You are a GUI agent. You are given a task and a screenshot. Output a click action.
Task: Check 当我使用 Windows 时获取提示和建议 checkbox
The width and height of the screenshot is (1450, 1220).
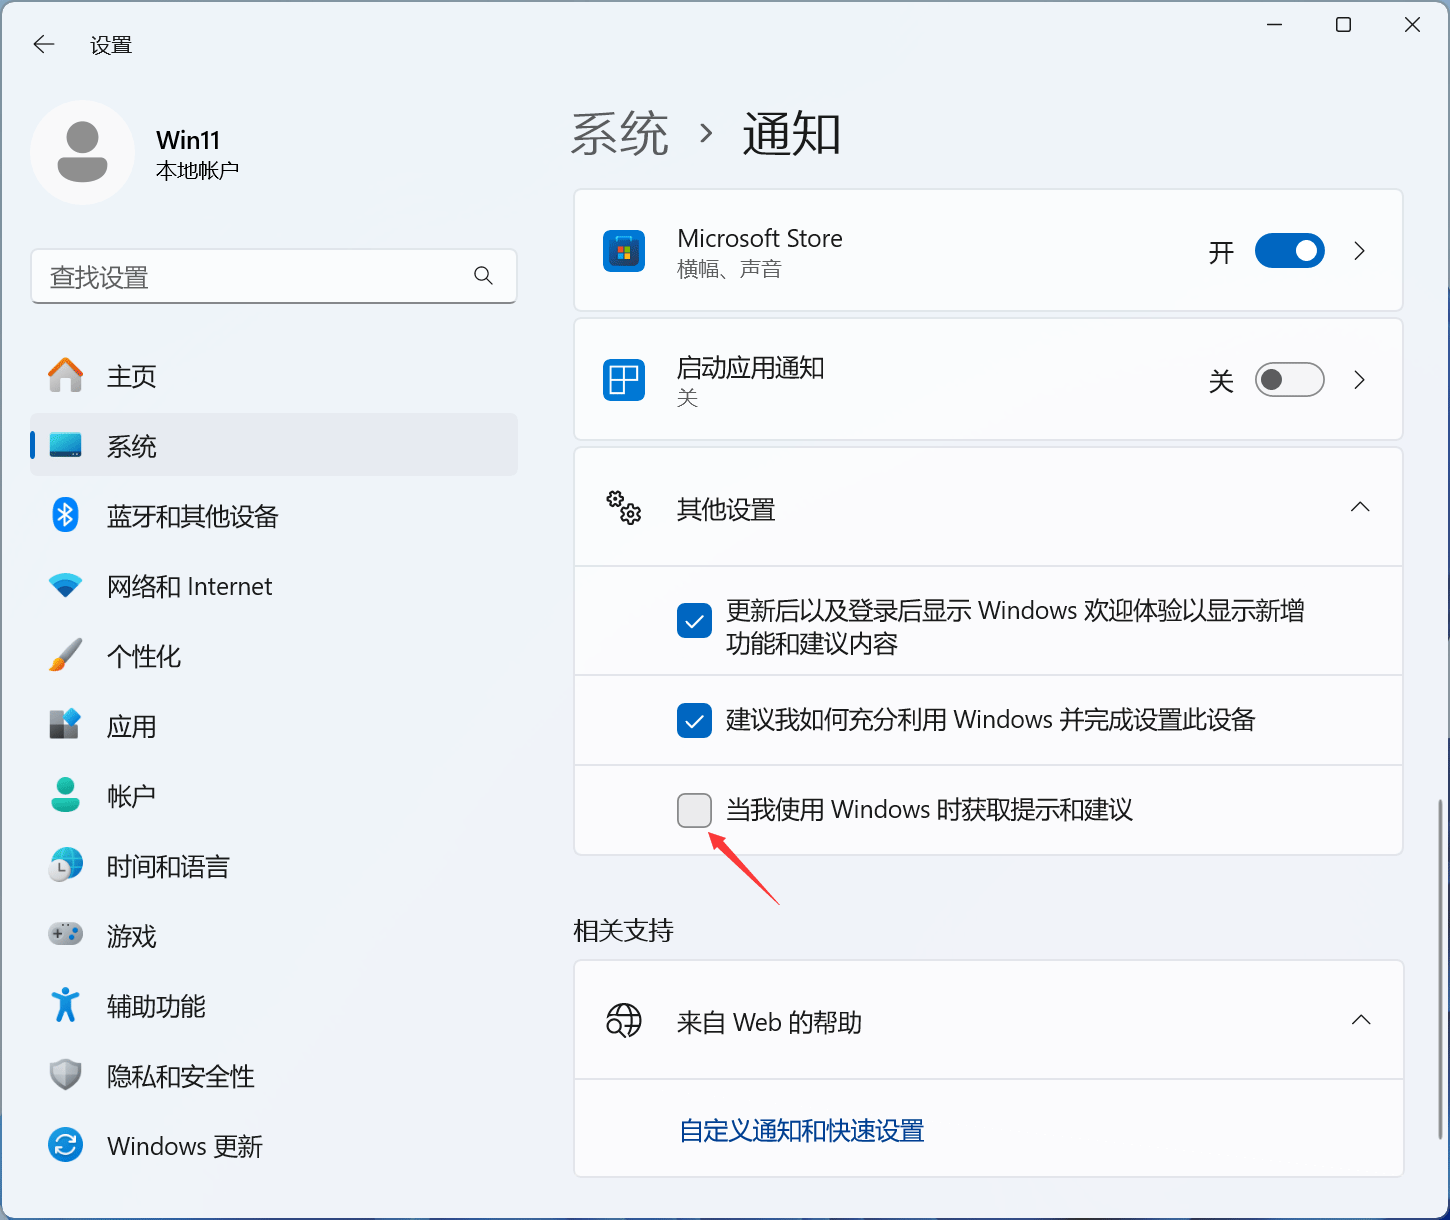[694, 810]
